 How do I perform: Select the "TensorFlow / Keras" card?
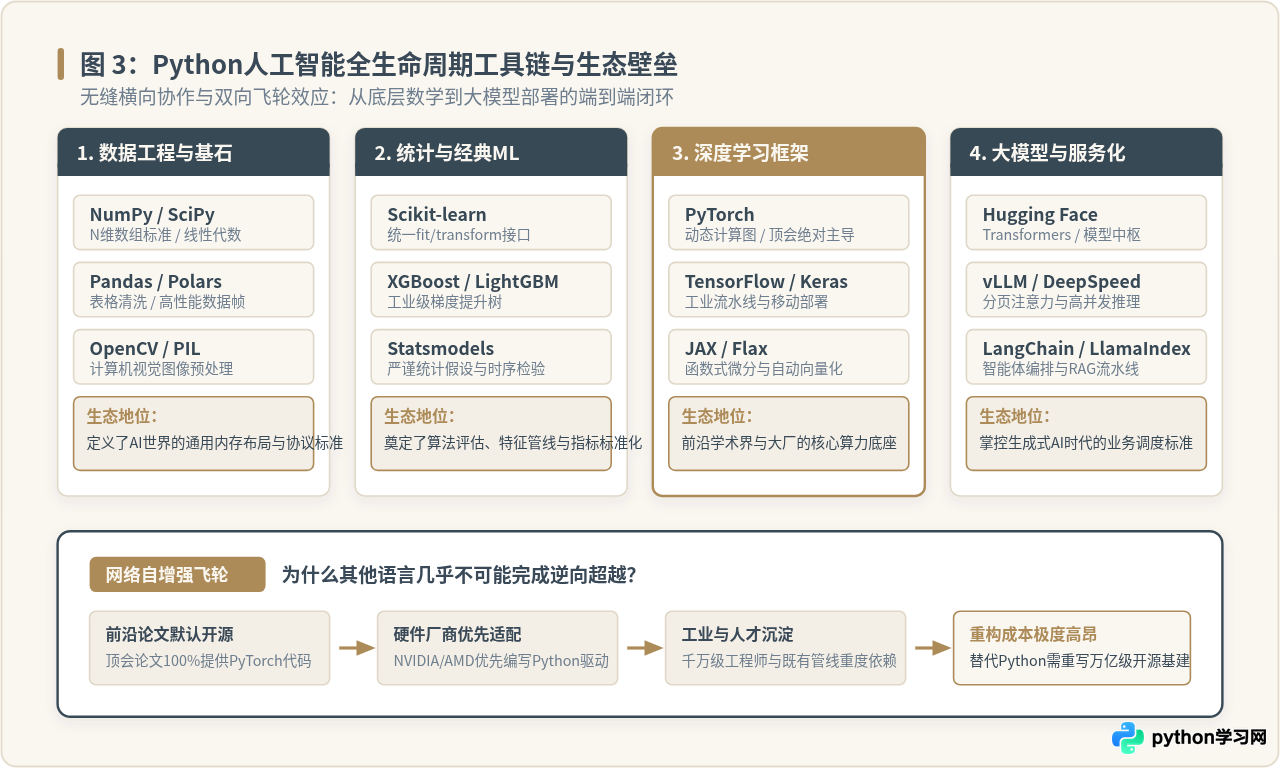tap(789, 289)
